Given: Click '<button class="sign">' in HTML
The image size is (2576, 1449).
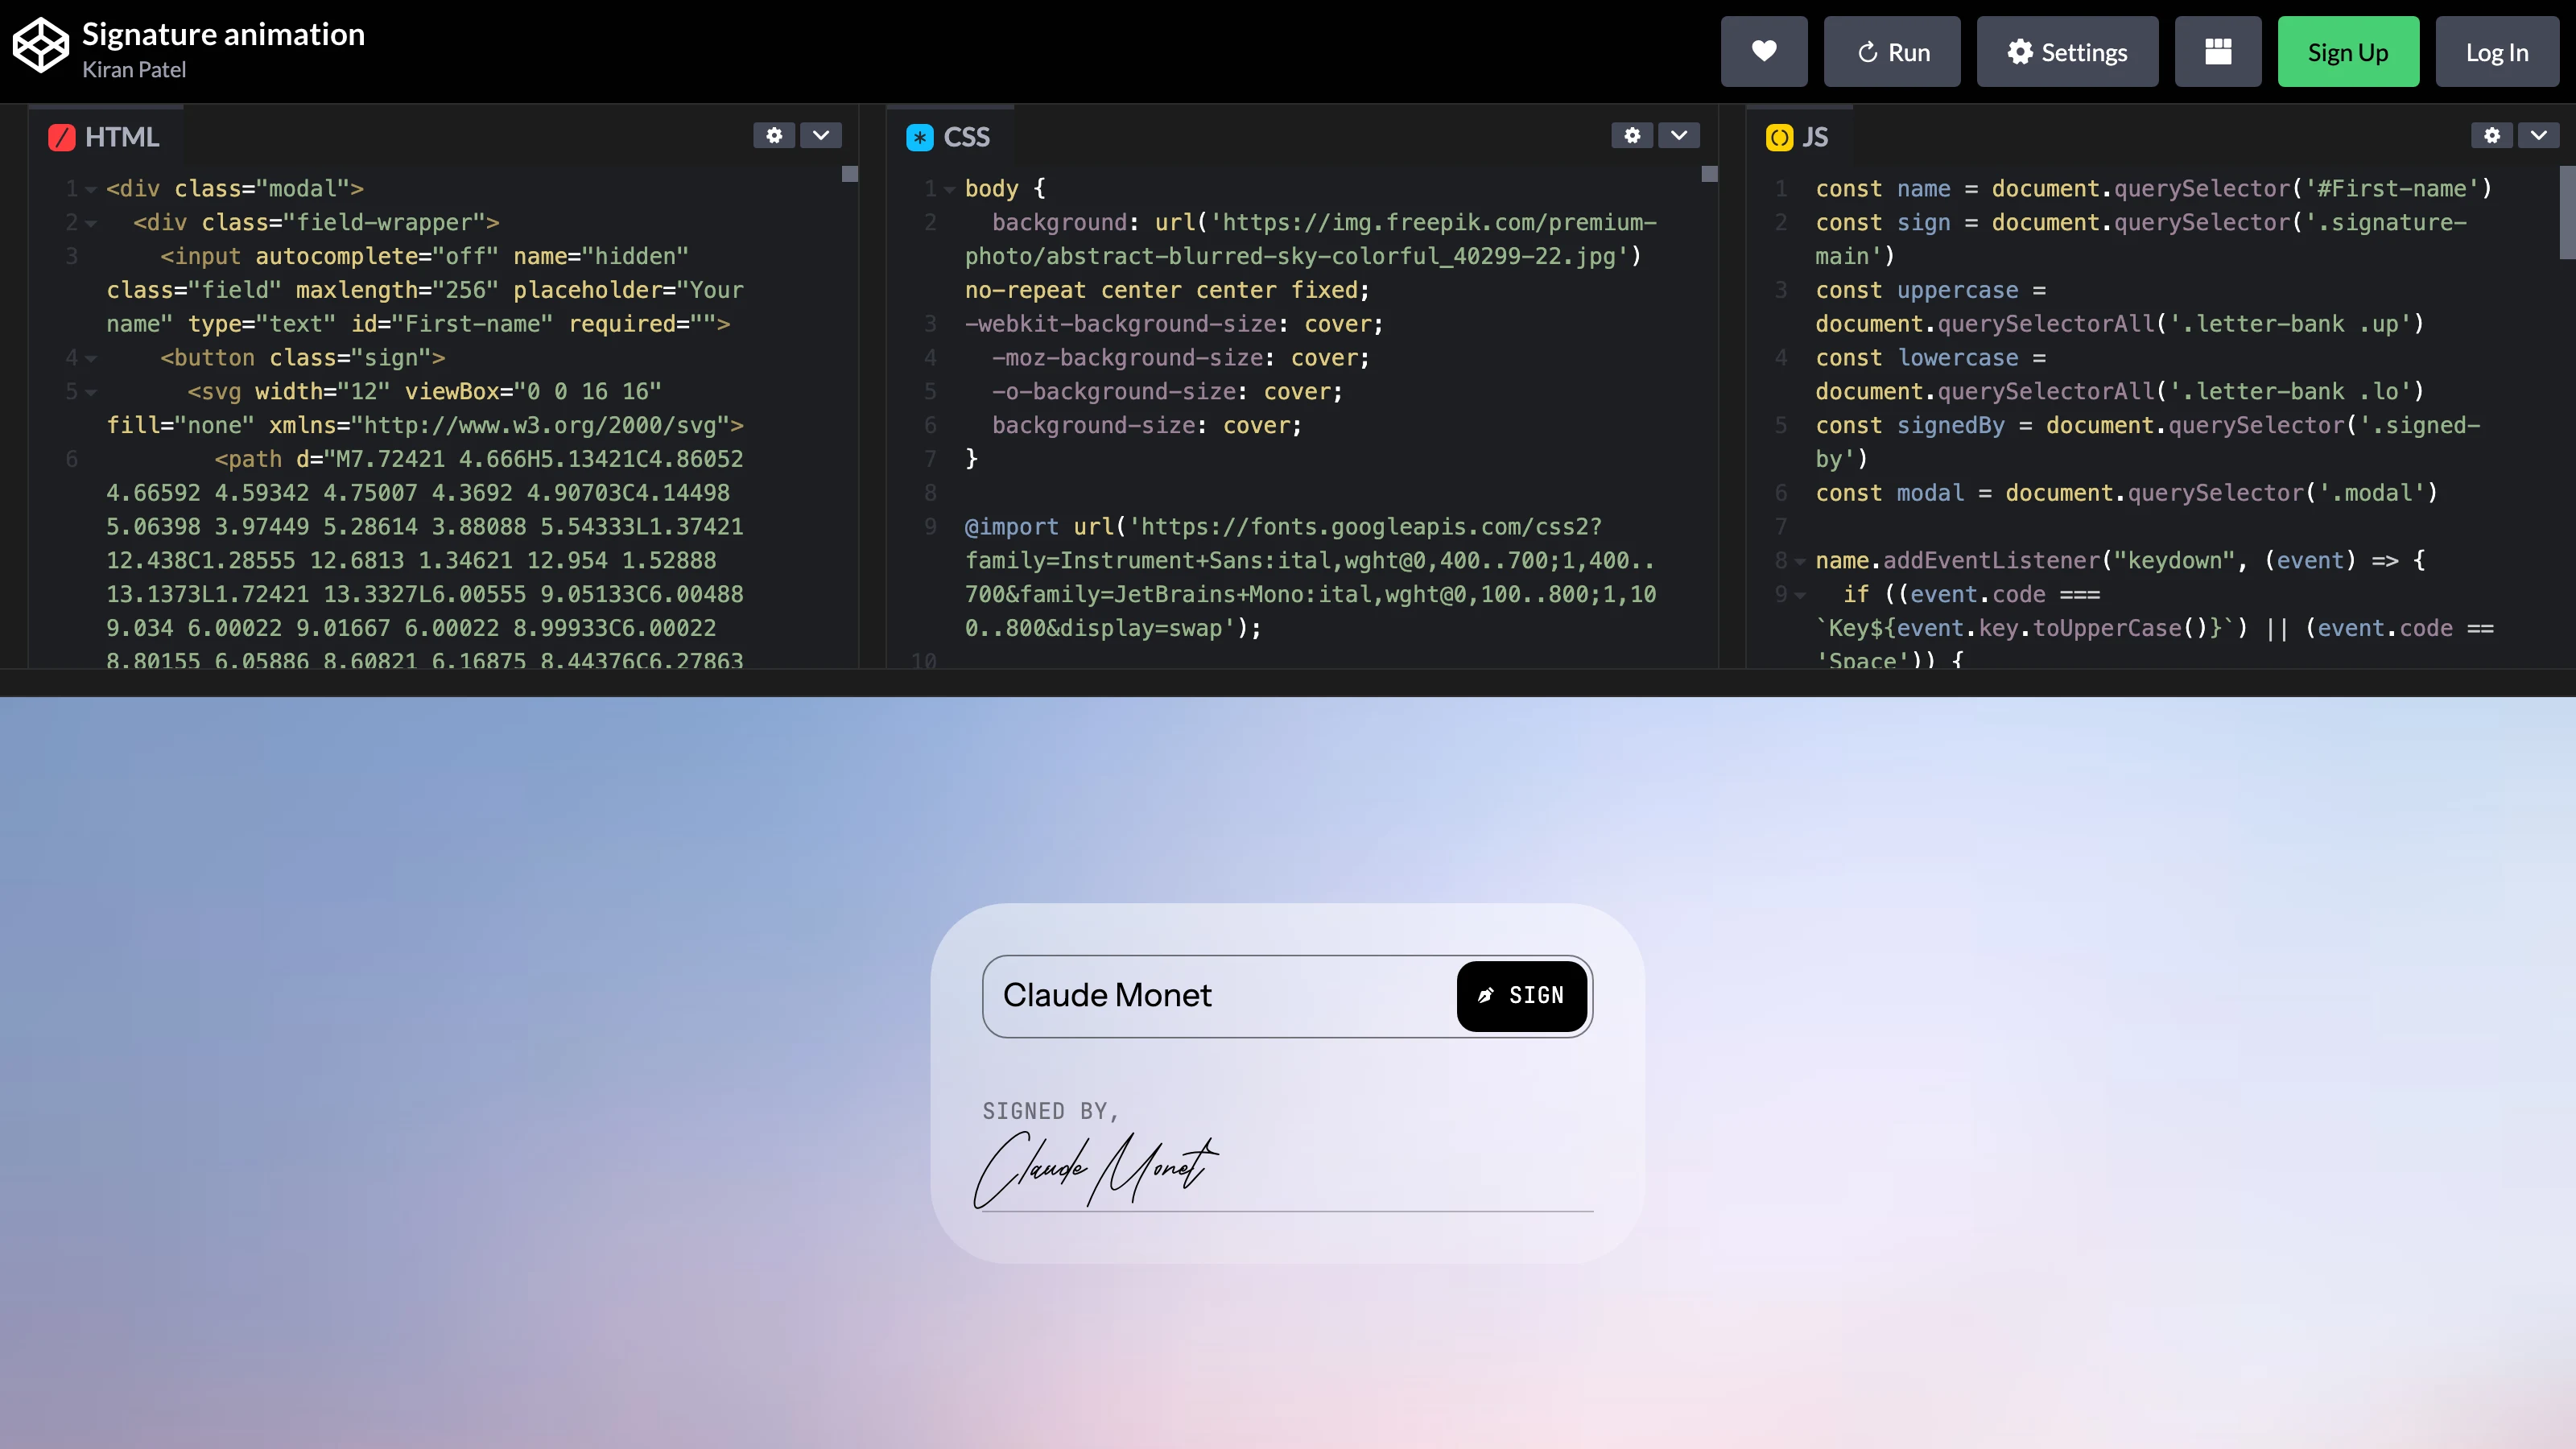Looking at the screenshot, I should [303, 358].
